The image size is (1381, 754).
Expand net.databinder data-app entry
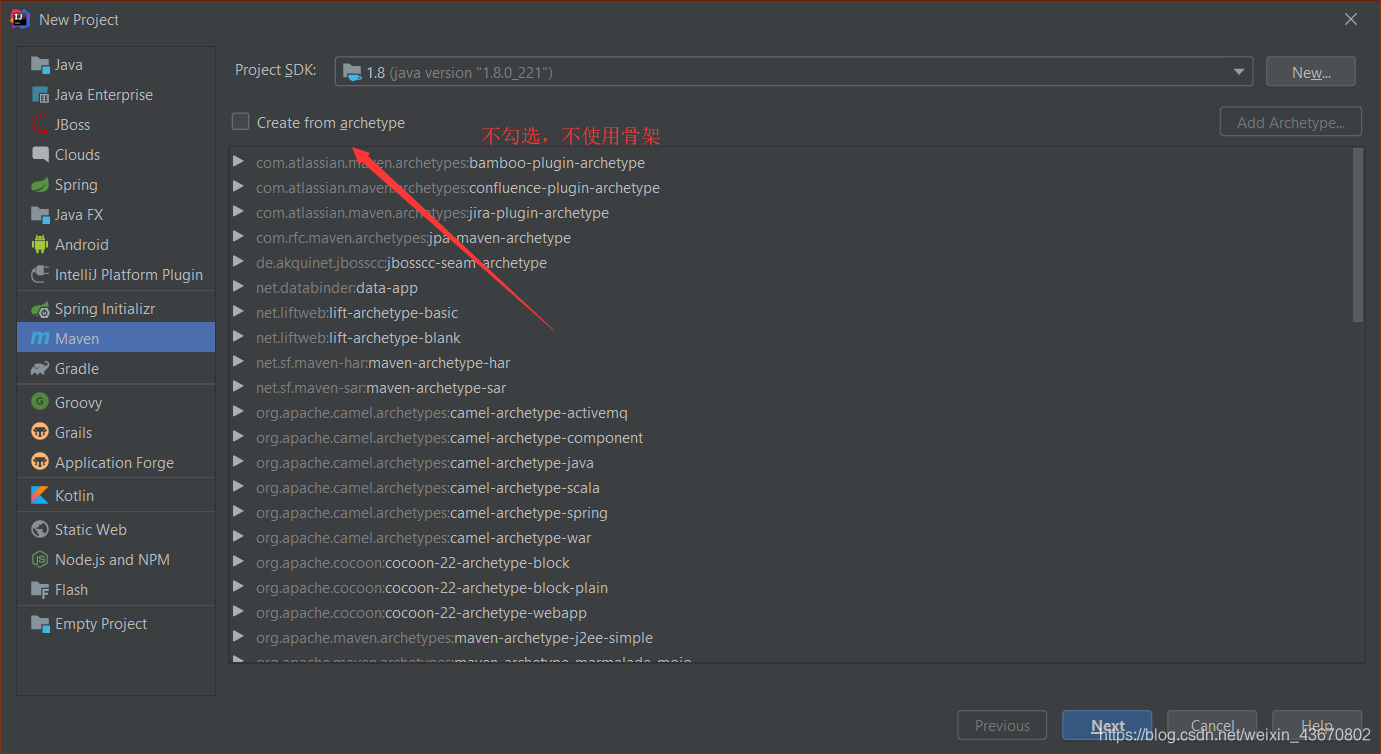tap(238, 287)
